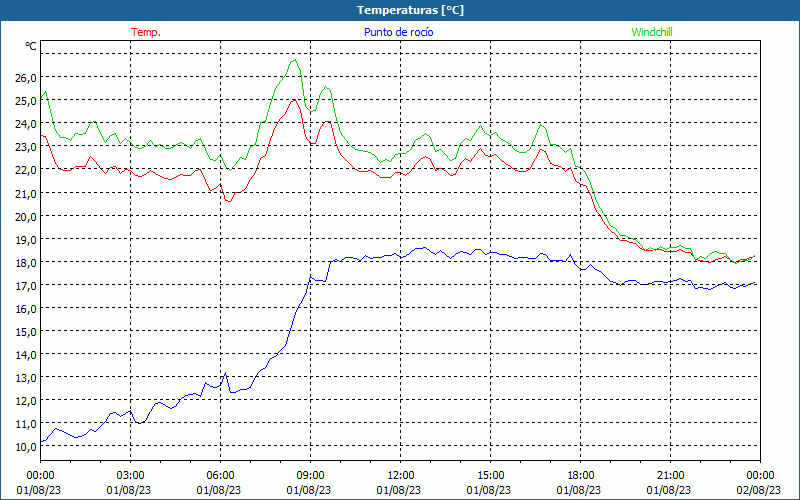800x500 pixels.
Task: Click the 02/08/23 date label
Action: pos(759,490)
